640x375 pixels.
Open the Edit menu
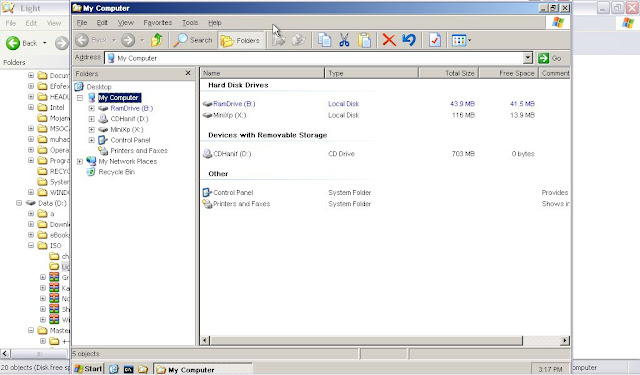click(x=102, y=23)
